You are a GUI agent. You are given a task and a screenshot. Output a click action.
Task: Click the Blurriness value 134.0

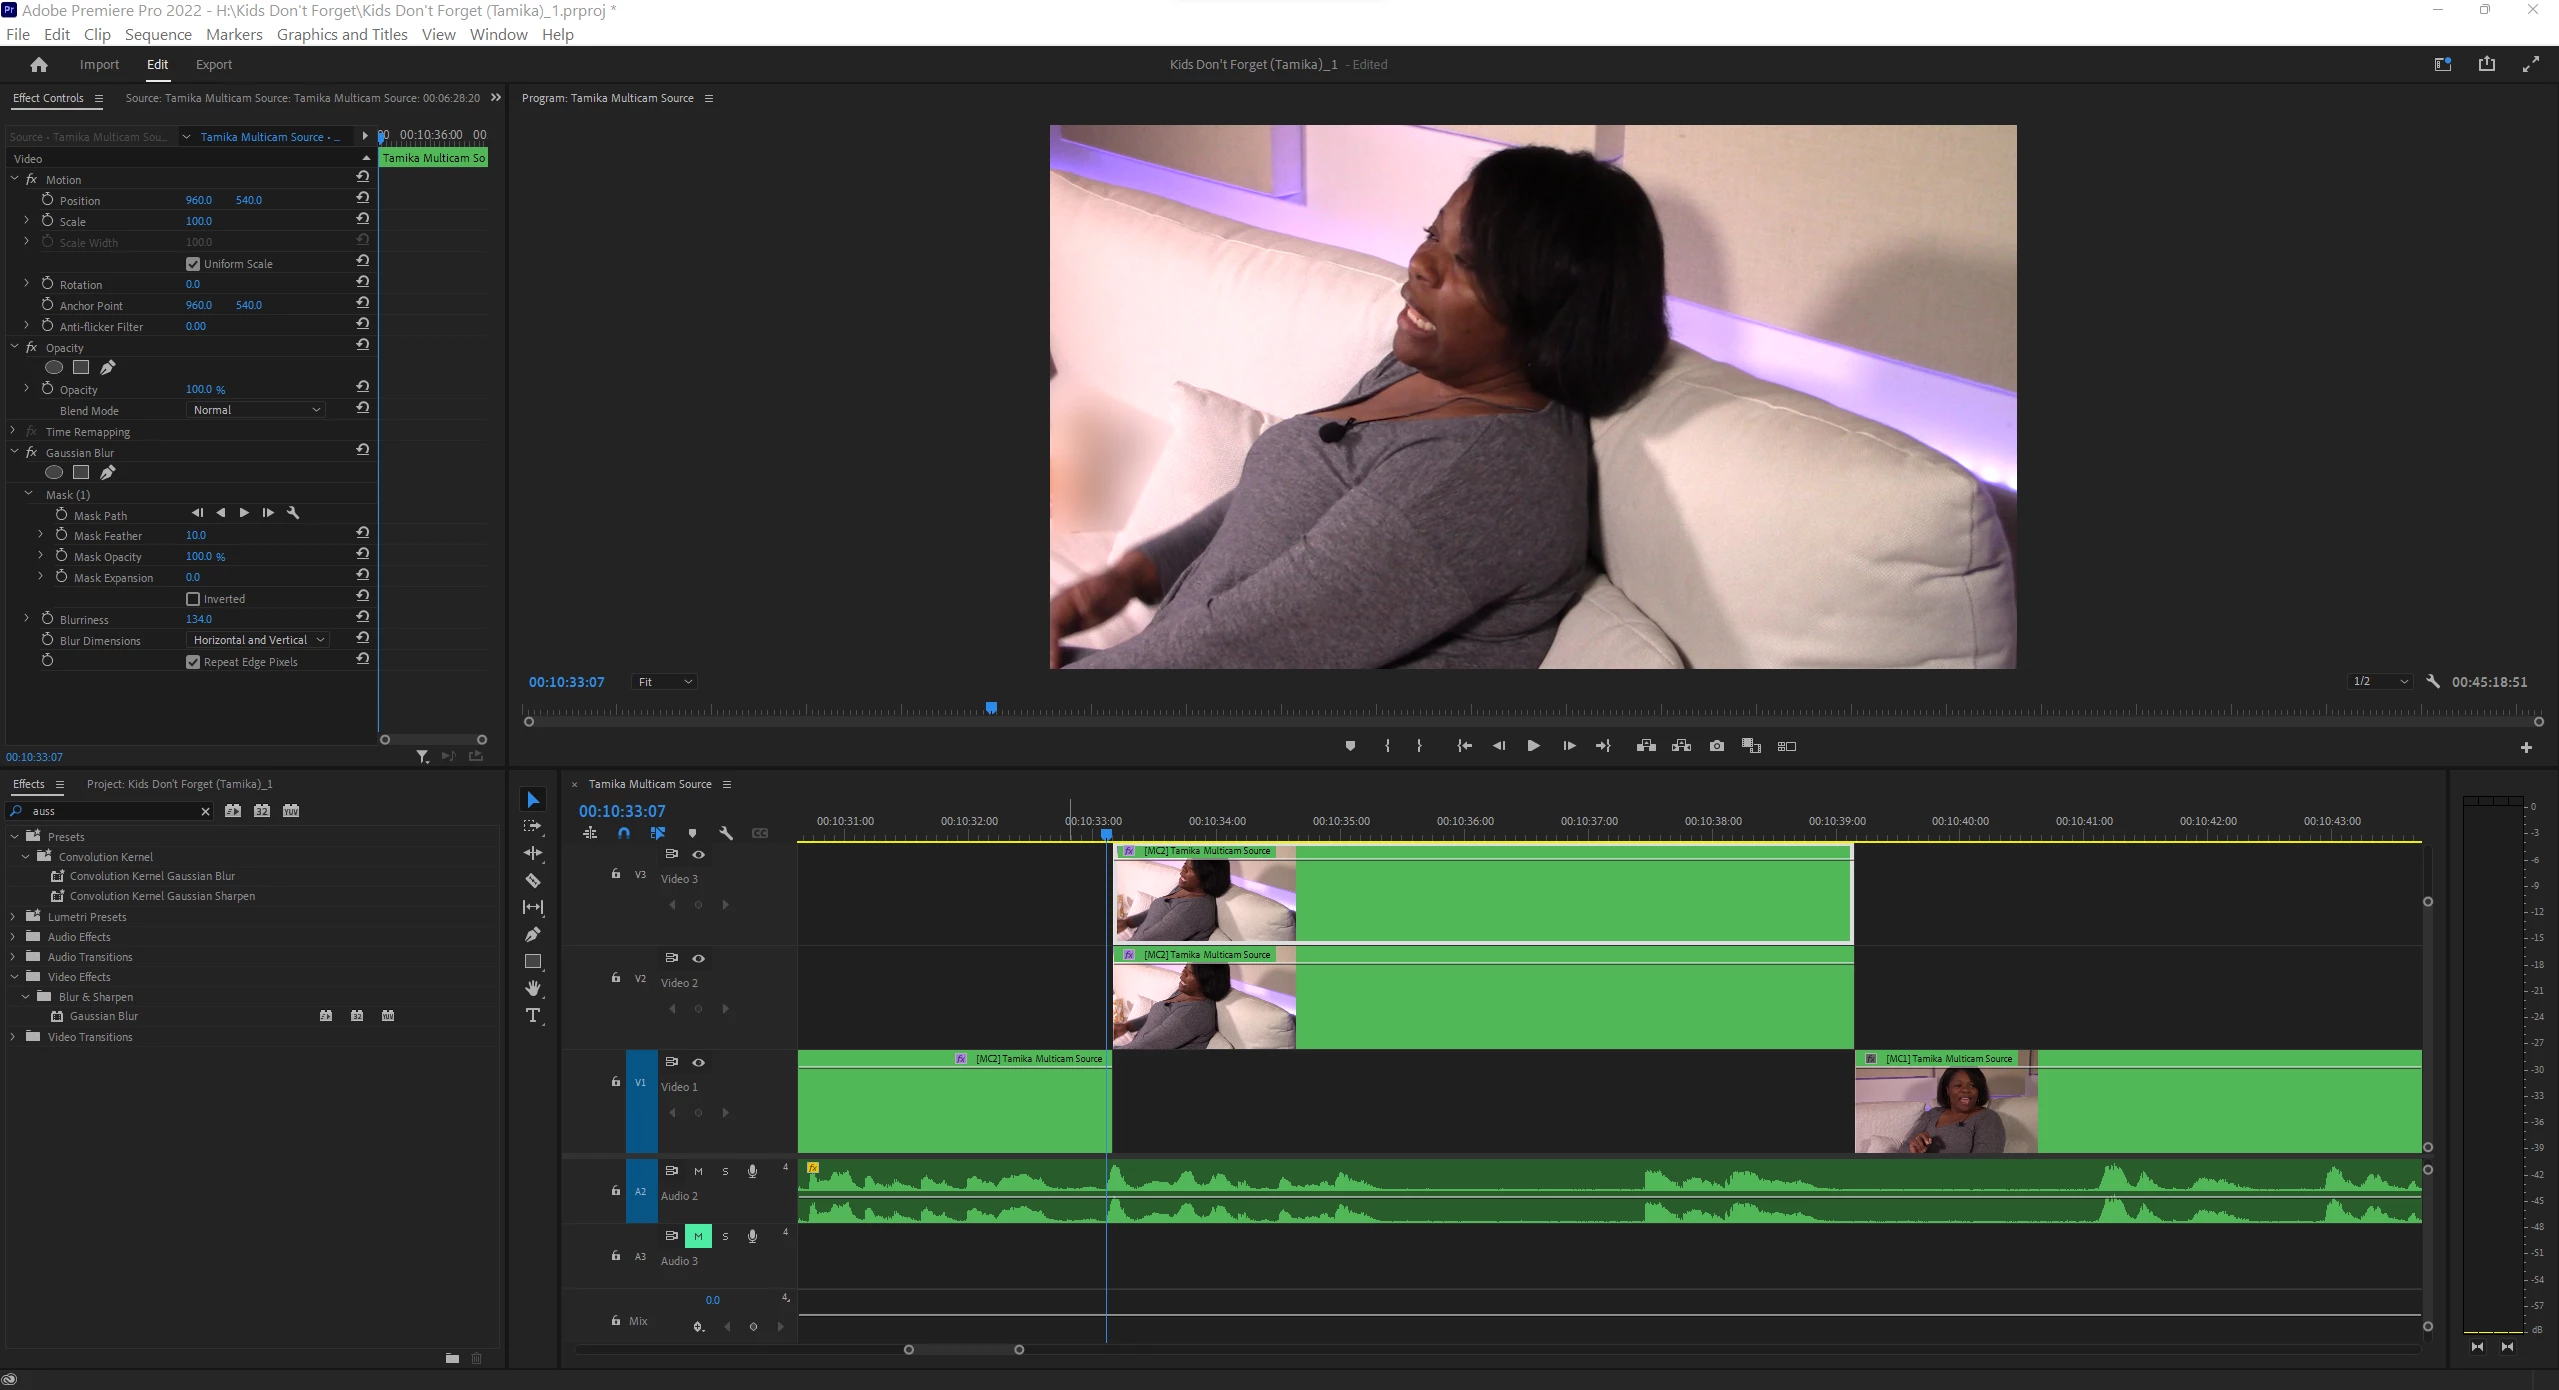click(199, 619)
